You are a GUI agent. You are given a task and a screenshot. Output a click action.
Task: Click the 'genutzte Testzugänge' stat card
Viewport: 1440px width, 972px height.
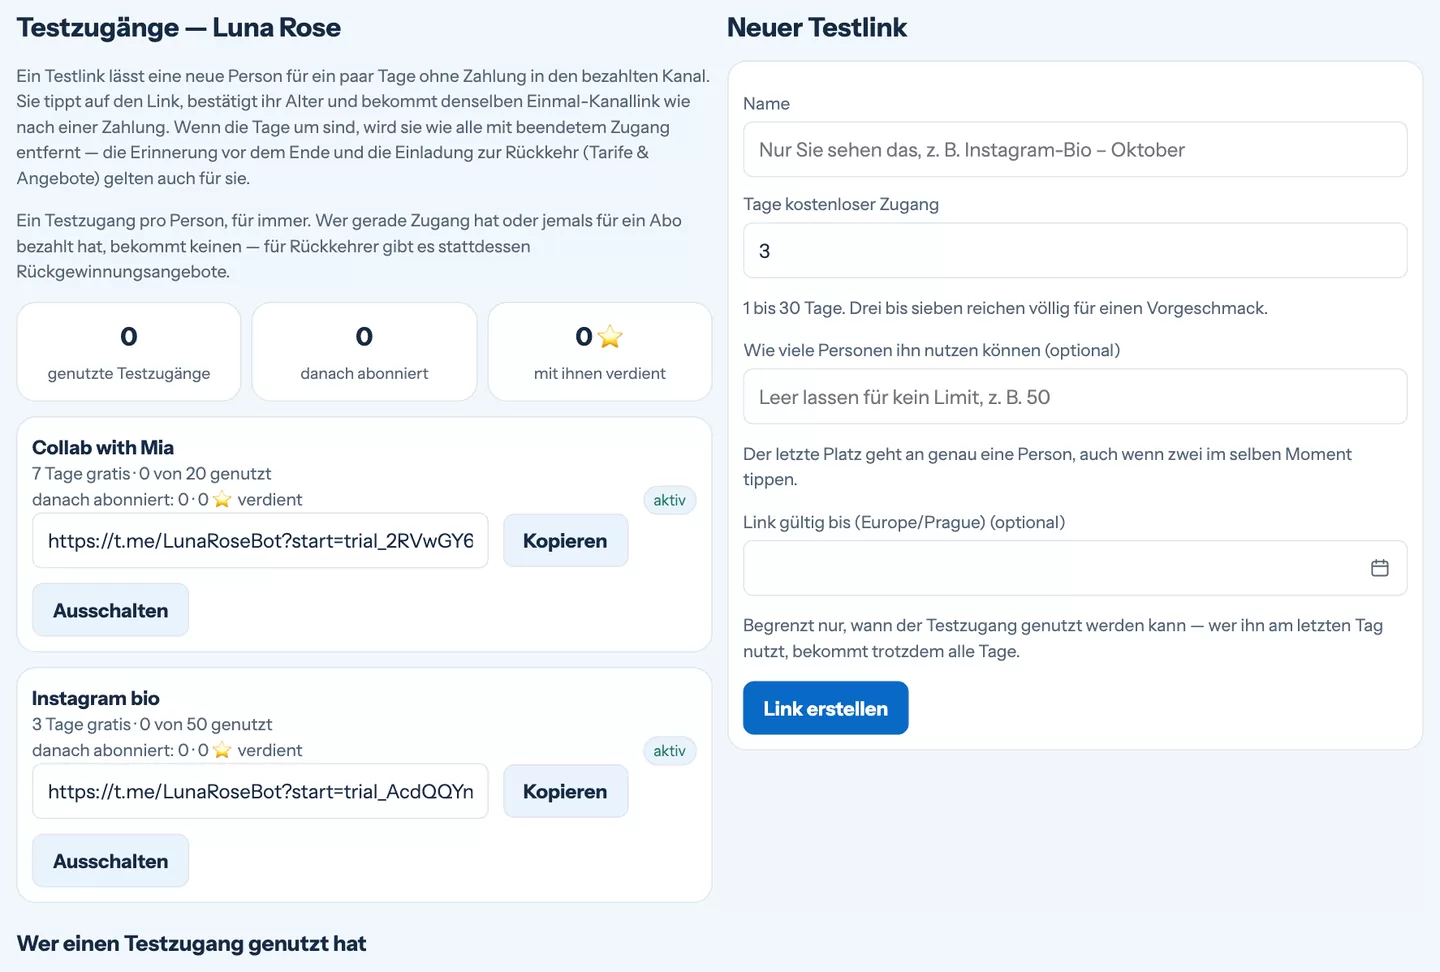click(129, 352)
